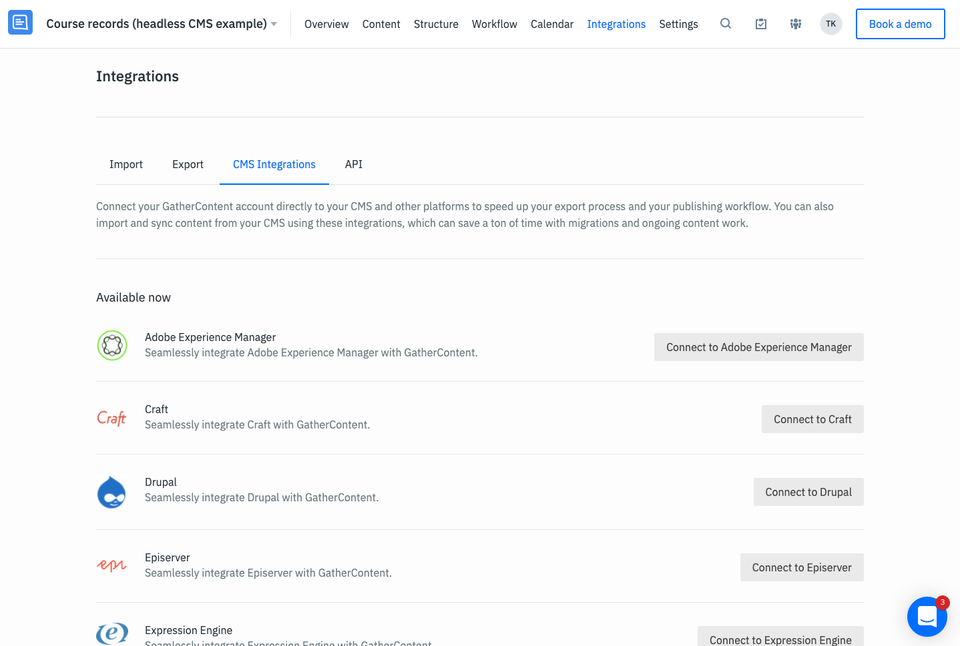This screenshot has height=646, width=960.
Task: Open the TK user avatar menu
Action: click(x=831, y=24)
